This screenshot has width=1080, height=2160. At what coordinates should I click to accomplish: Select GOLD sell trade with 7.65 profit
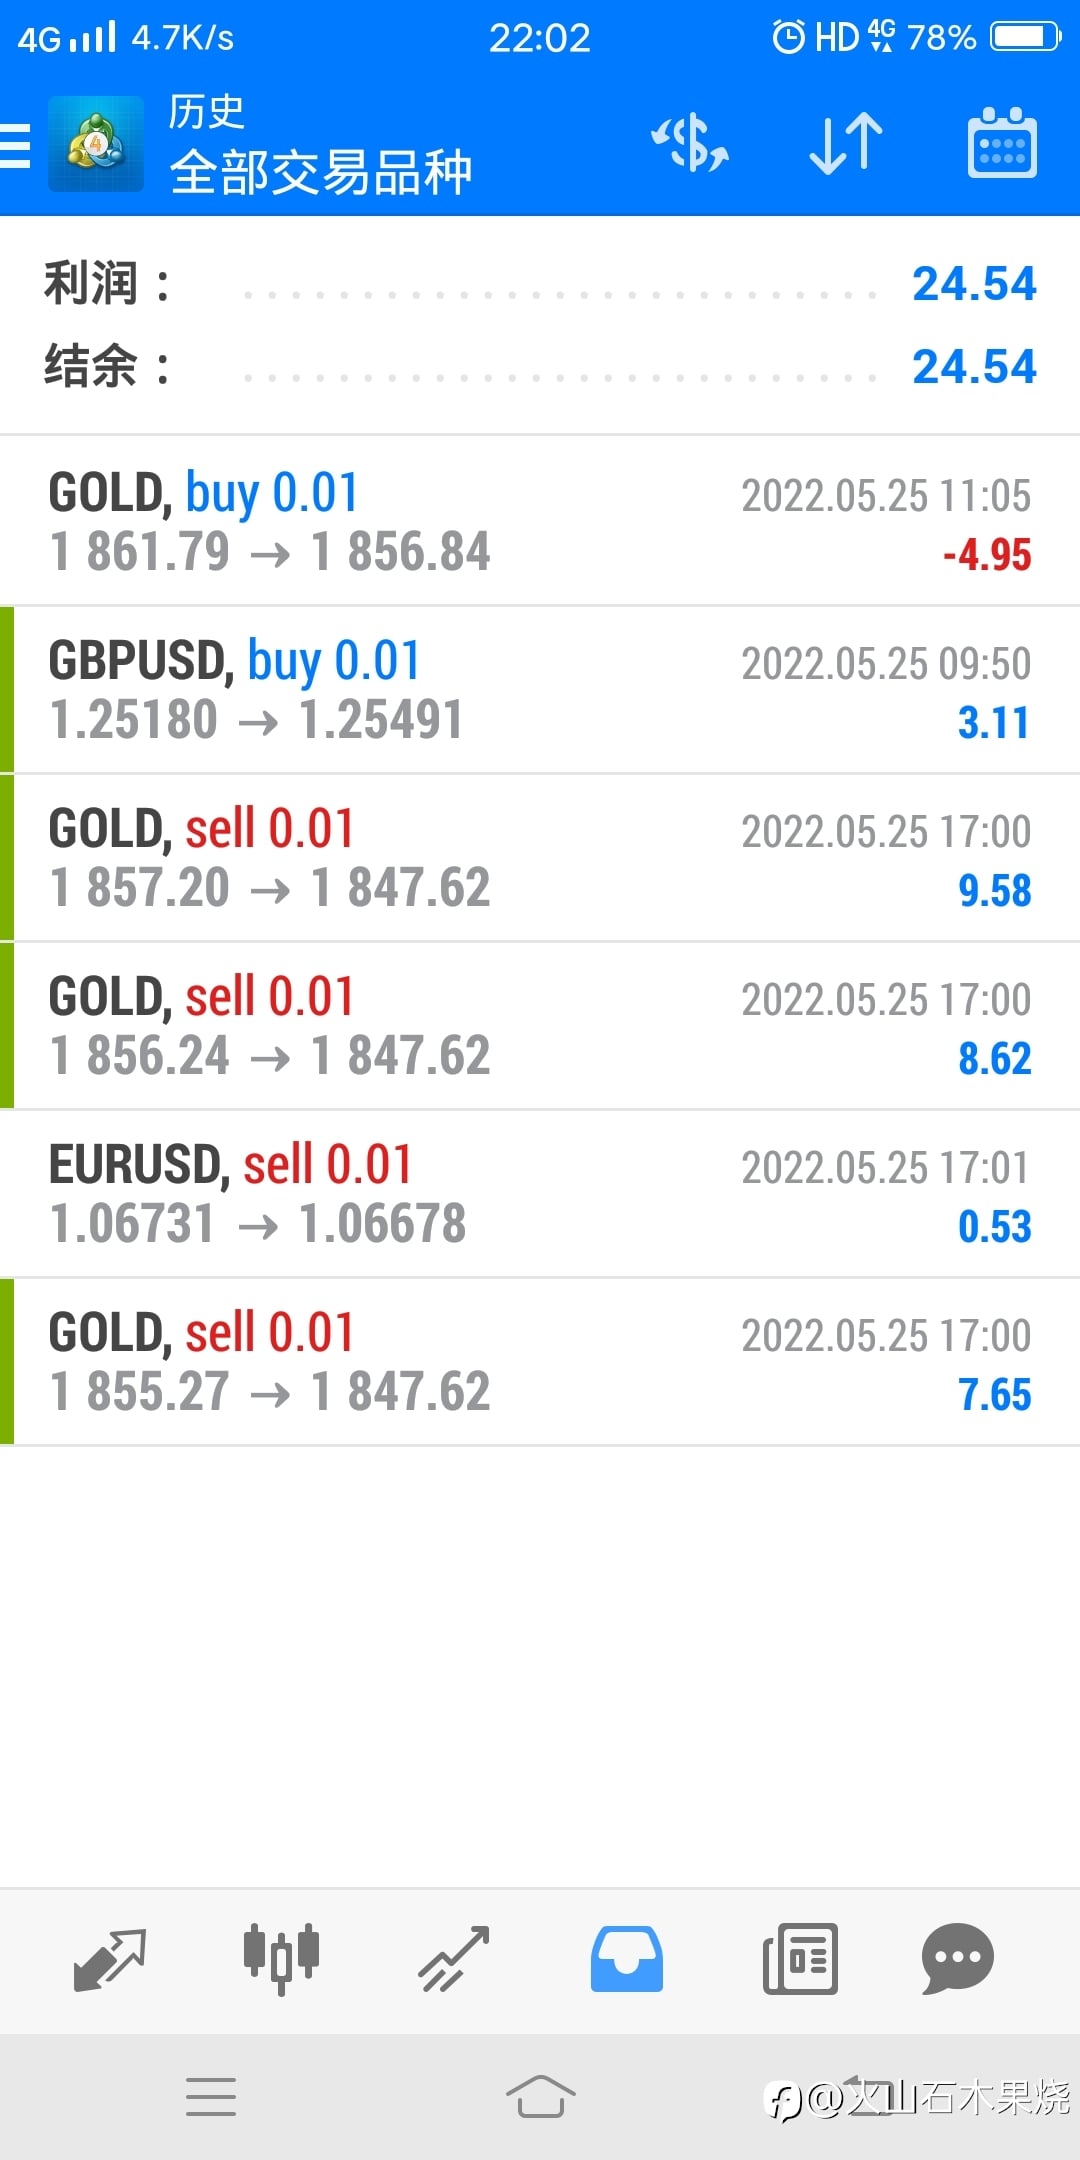tap(540, 1361)
